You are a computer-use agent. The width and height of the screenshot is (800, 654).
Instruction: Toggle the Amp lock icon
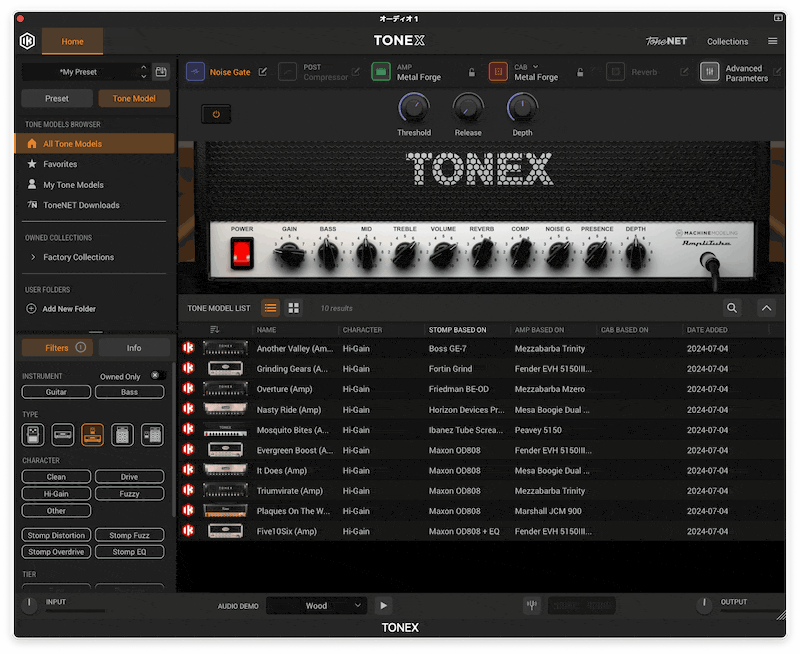(472, 72)
